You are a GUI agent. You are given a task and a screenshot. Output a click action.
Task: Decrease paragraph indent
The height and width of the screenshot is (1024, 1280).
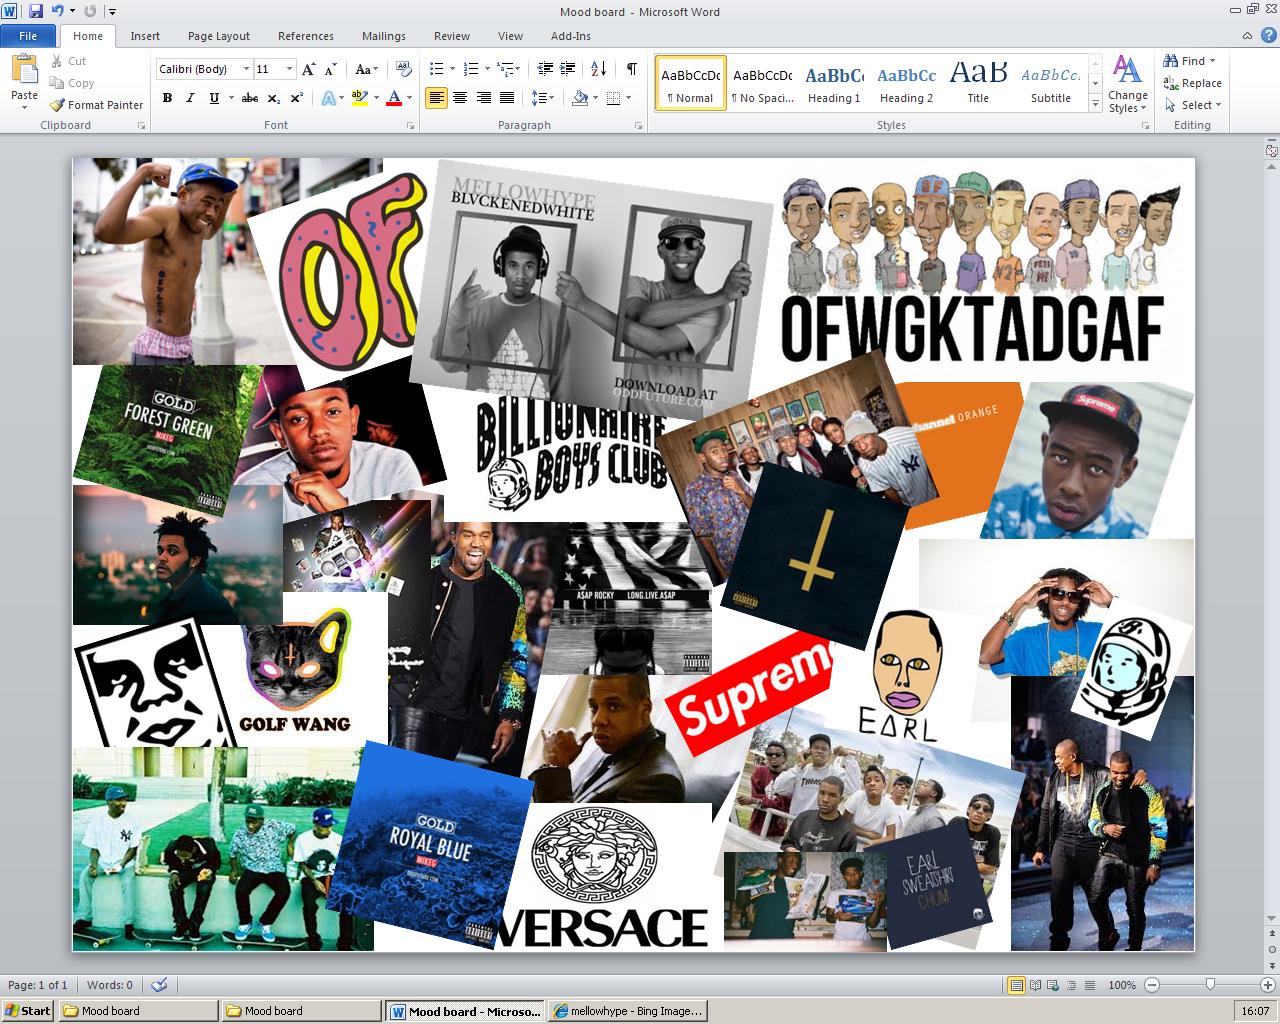(x=545, y=69)
